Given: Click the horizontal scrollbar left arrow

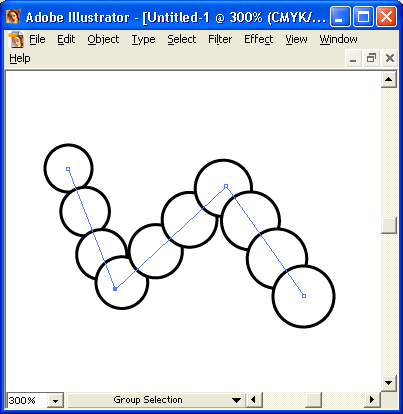Looking at the screenshot, I should tap(254, 399).
